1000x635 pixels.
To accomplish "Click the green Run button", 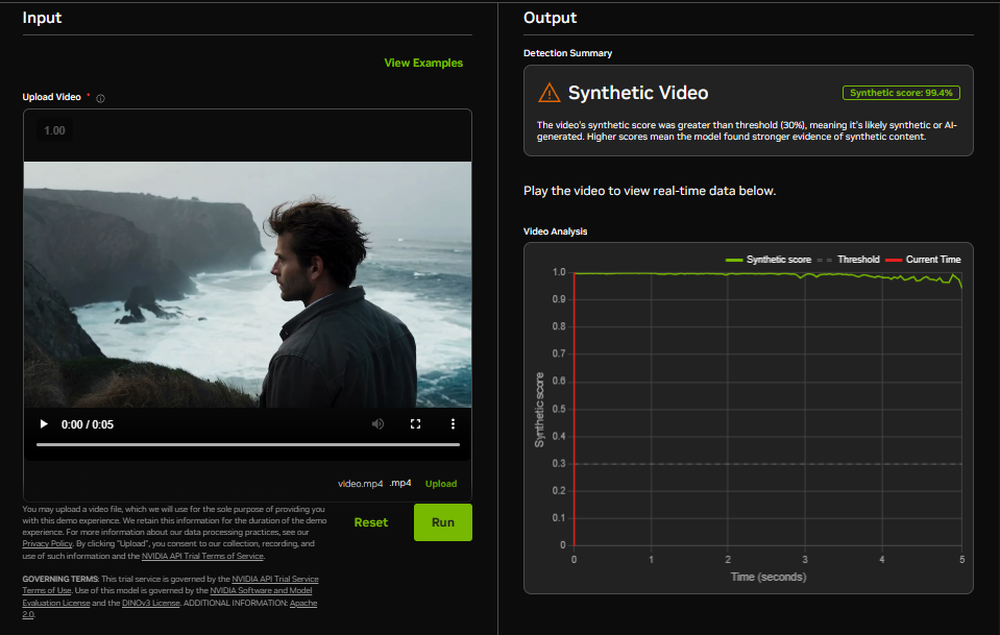I will [443, 522].
